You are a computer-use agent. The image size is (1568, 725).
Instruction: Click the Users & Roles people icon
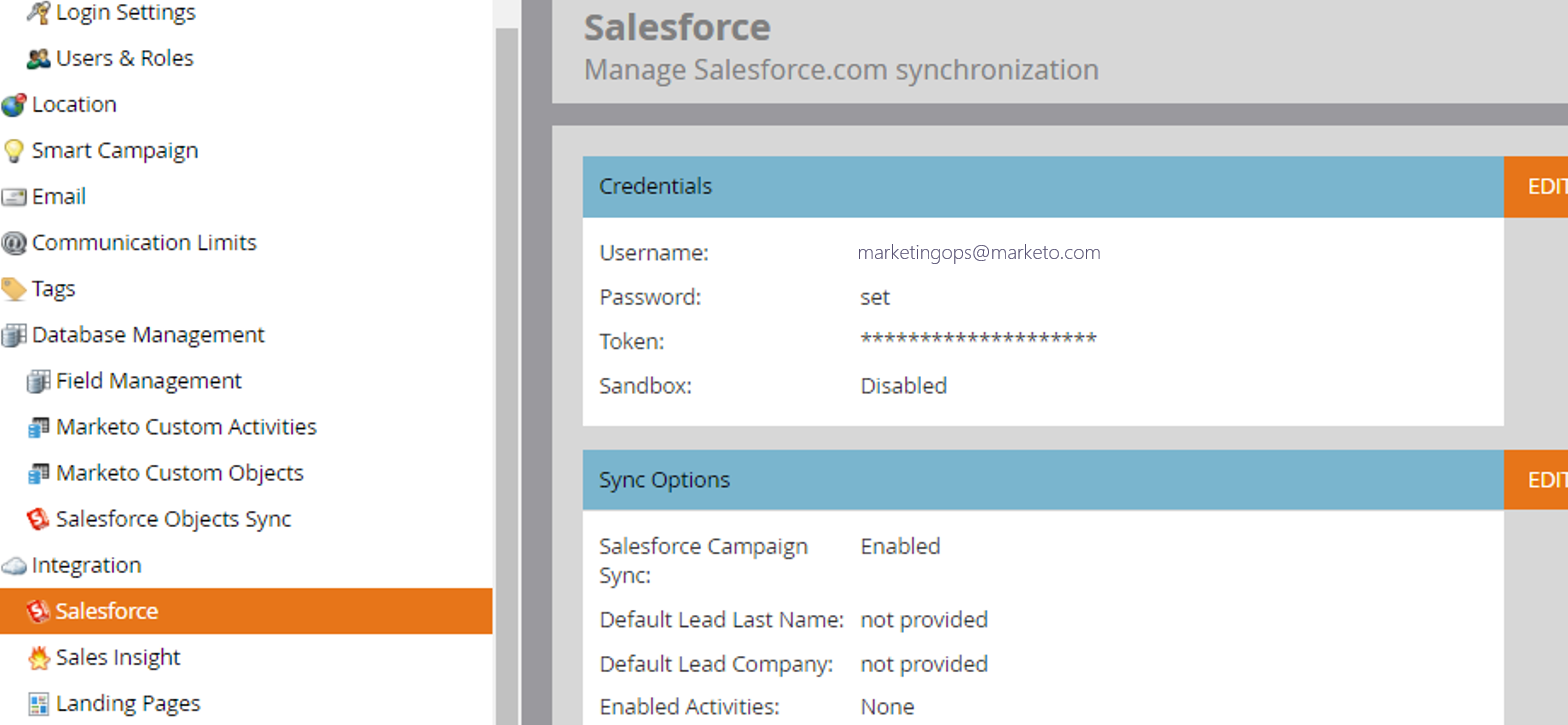pyautogui.click(x=38, y=59)
